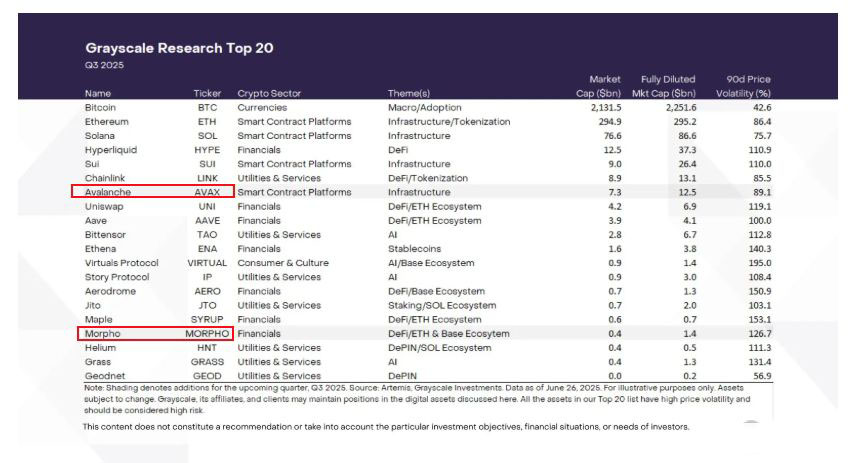Click the 'LINK' ticker cell

coord(207,178)
